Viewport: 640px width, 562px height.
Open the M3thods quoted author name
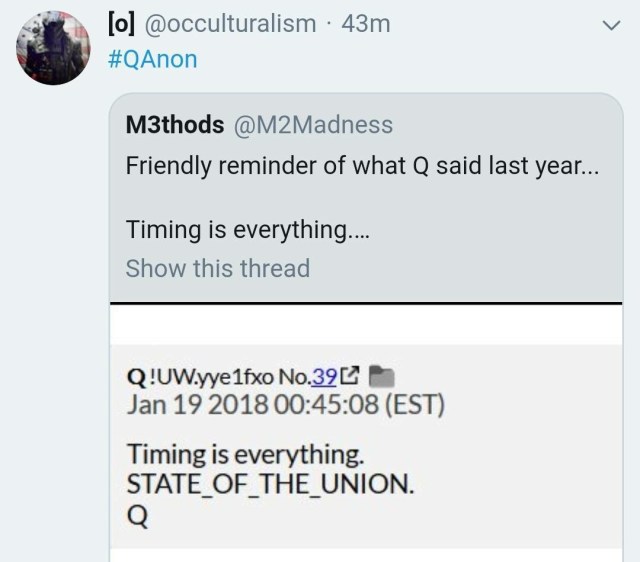(173, 124)
